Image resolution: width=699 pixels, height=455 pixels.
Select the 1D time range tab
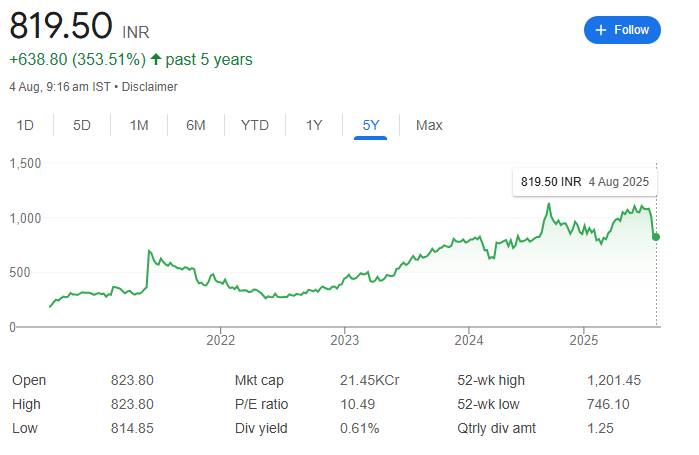(x=25, y=125)
